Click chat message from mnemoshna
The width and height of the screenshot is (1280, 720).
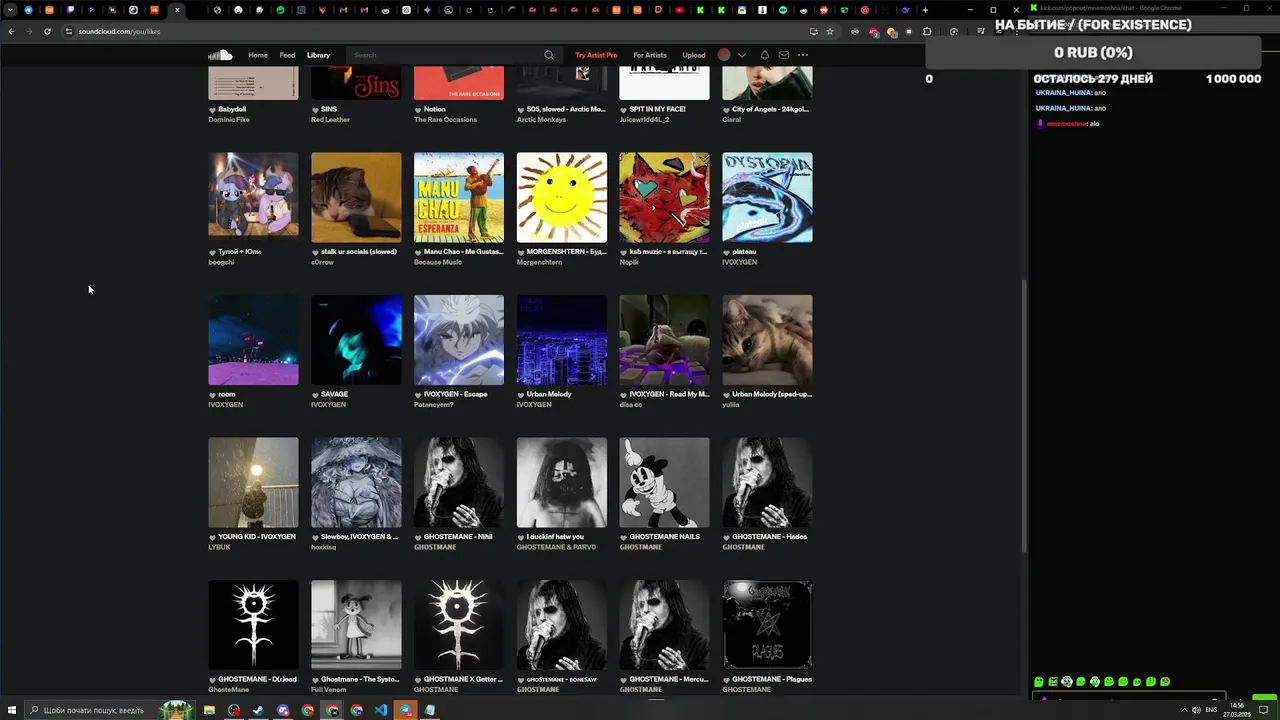point(1067,124)
